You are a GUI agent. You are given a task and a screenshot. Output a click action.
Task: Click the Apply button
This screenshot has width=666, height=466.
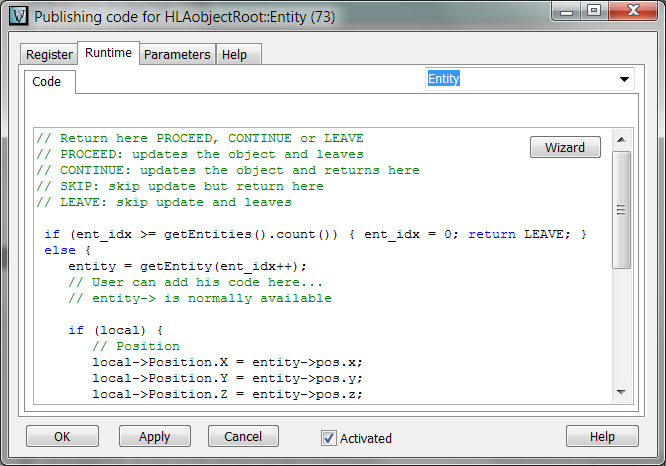(154, 437)
